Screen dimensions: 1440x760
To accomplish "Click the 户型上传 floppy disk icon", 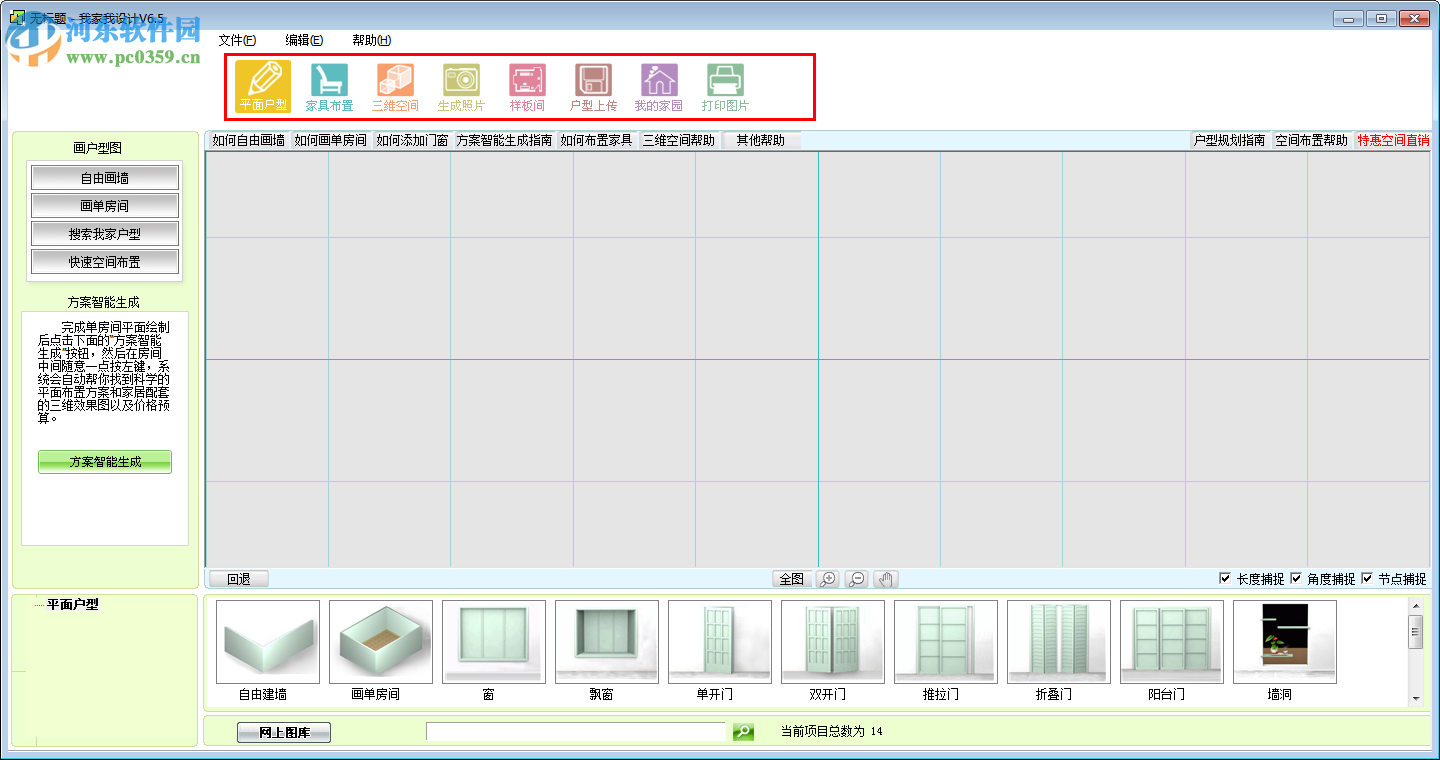I will (x=593, y=86).
